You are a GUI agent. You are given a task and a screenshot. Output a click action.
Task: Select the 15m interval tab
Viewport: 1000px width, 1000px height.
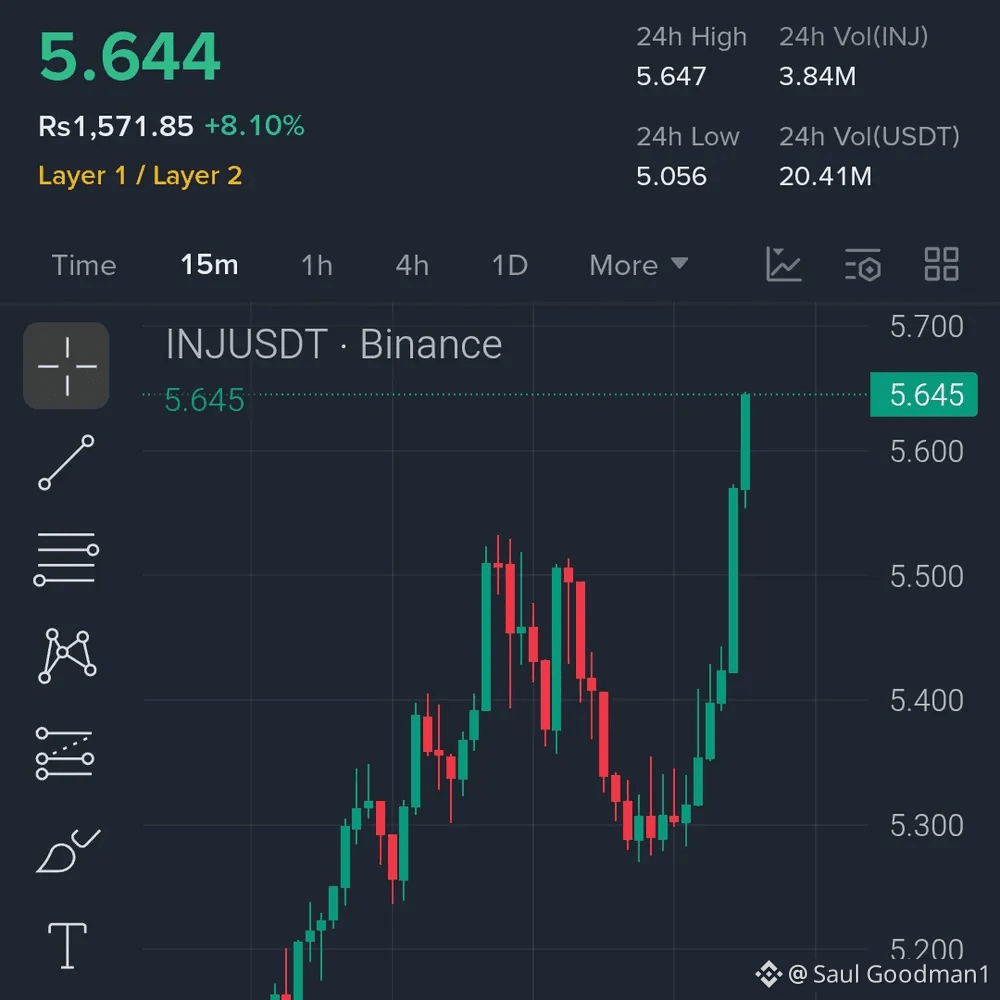(209, 265)
